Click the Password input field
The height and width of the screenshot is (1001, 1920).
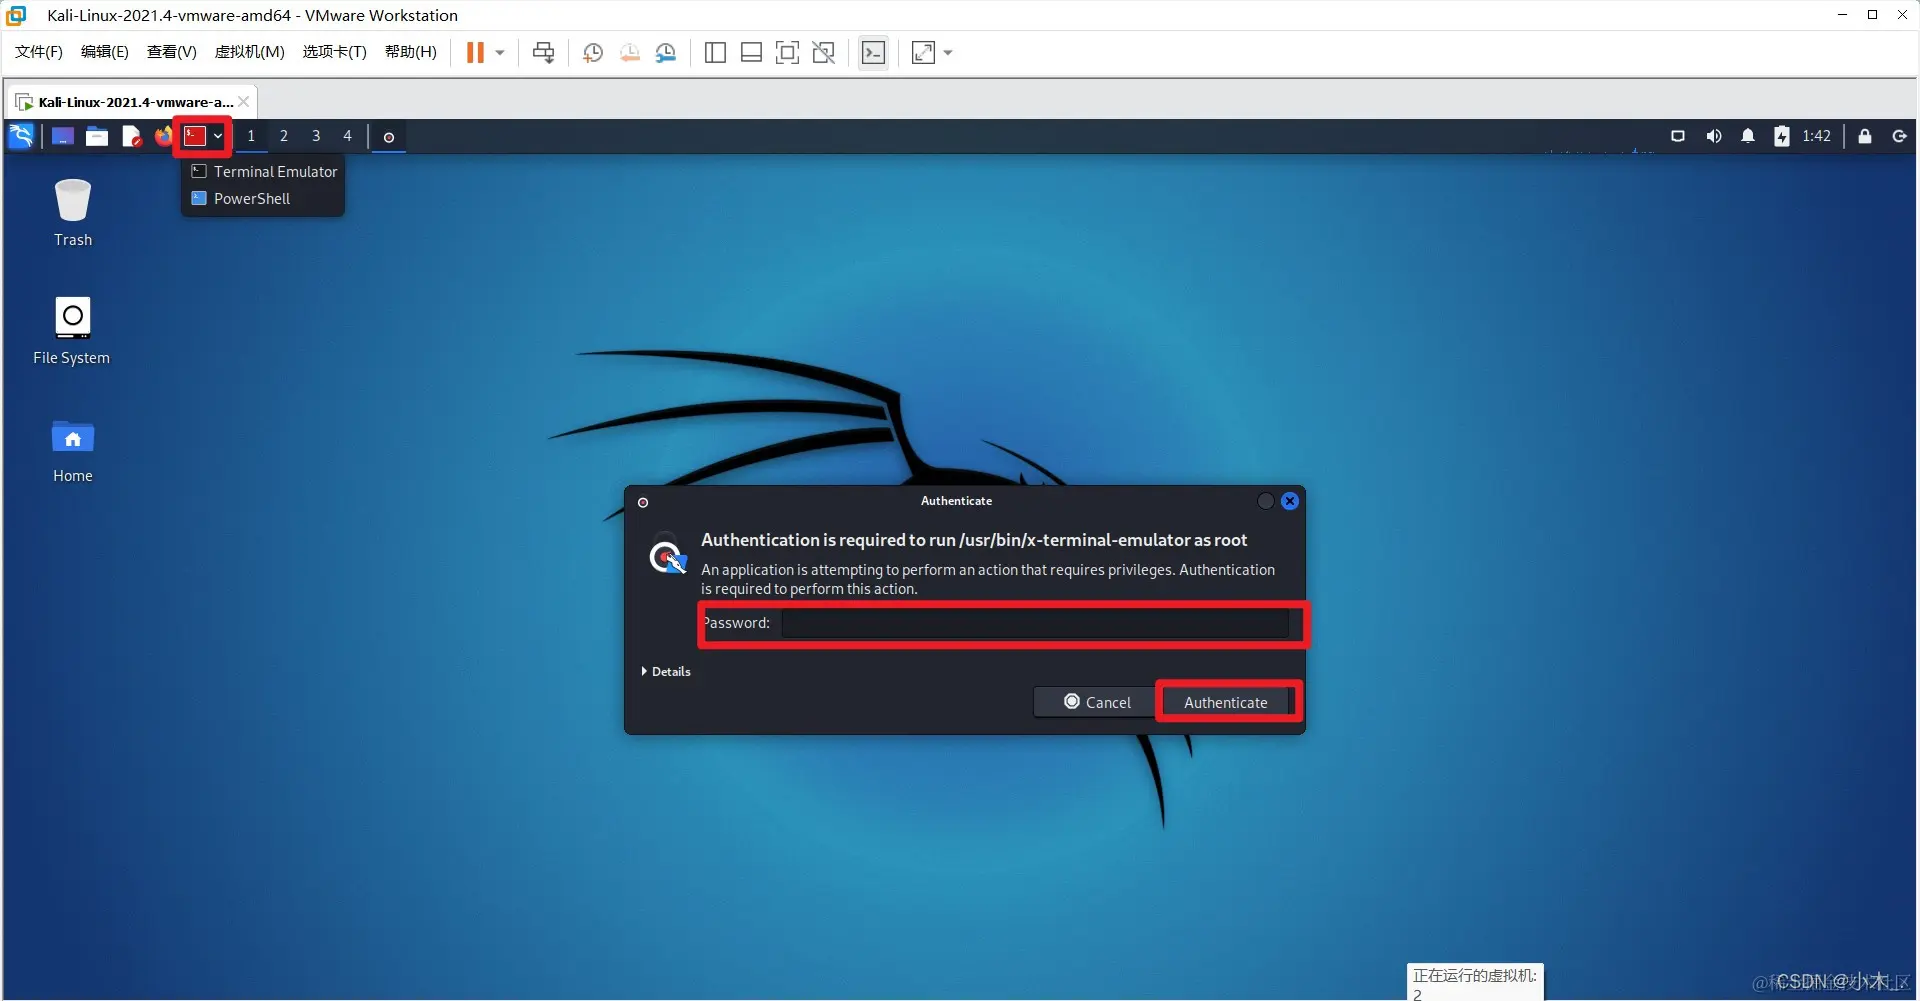click(x=1035, y=623)
